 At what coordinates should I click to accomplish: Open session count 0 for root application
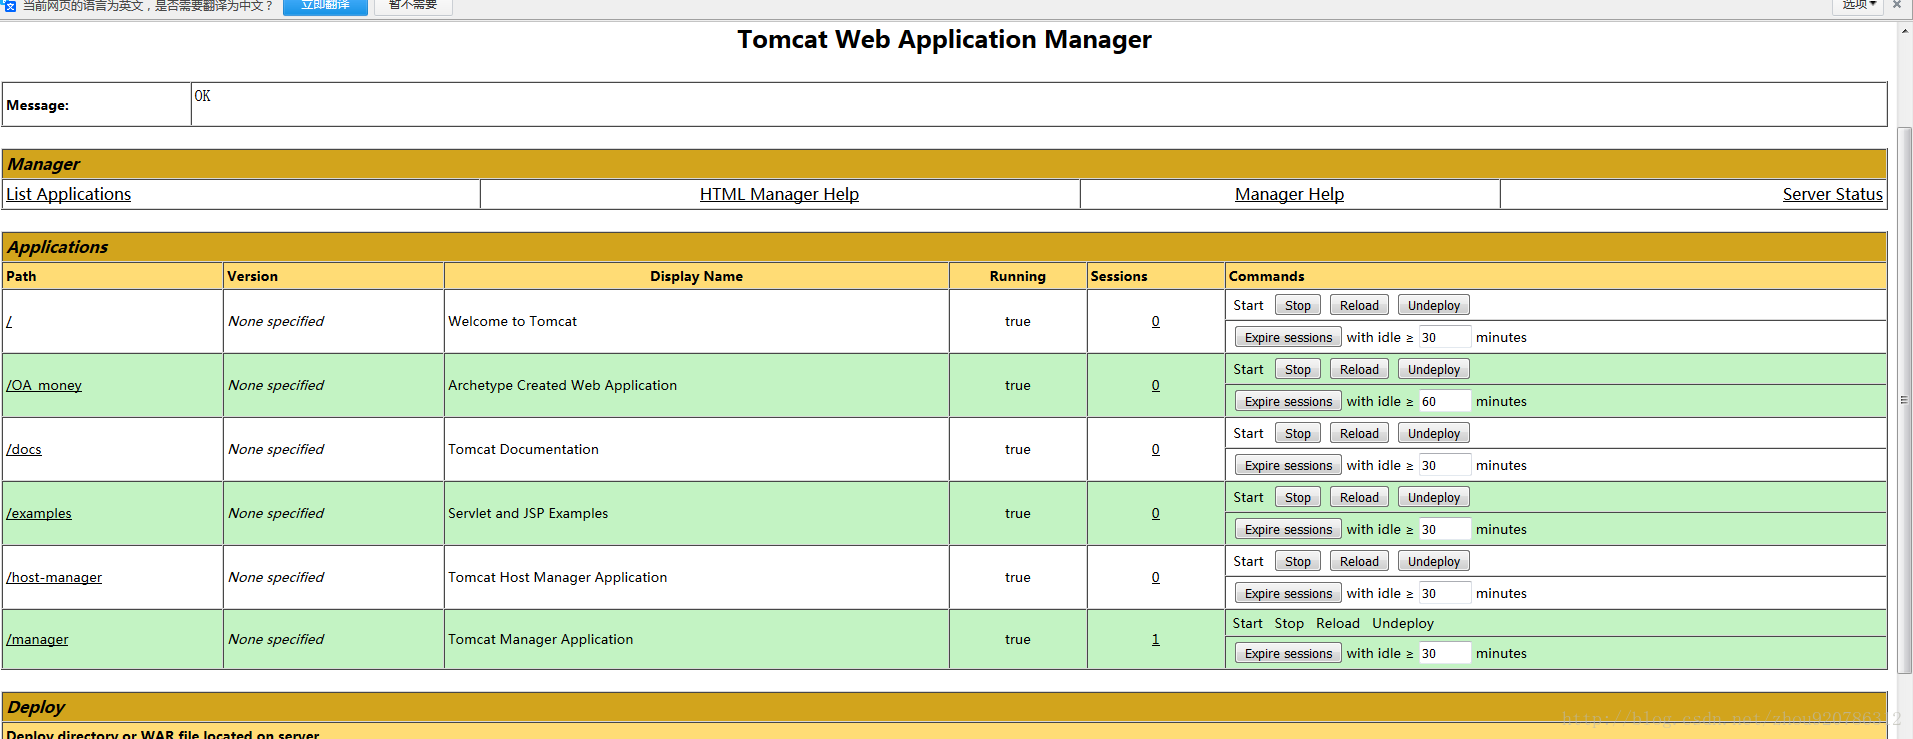(1155, 321)
